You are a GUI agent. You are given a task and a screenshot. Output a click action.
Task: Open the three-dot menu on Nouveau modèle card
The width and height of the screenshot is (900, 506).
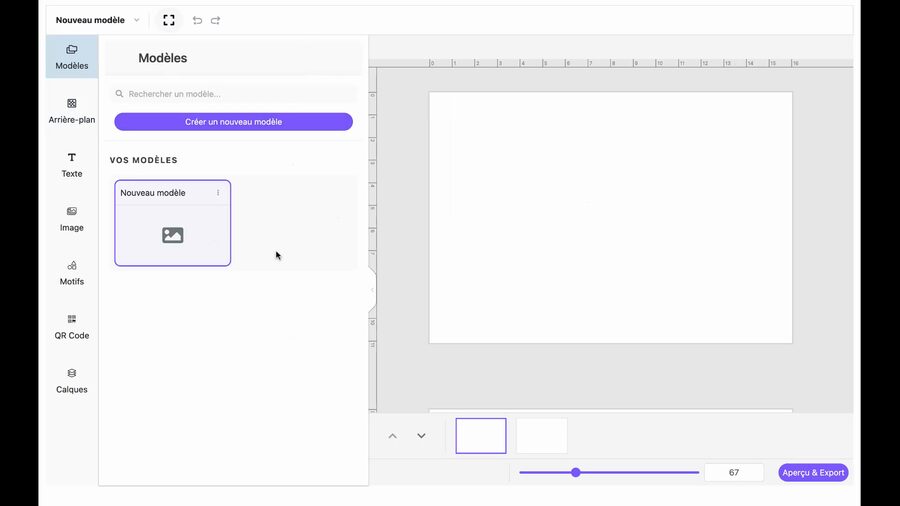tap(218, 193)
